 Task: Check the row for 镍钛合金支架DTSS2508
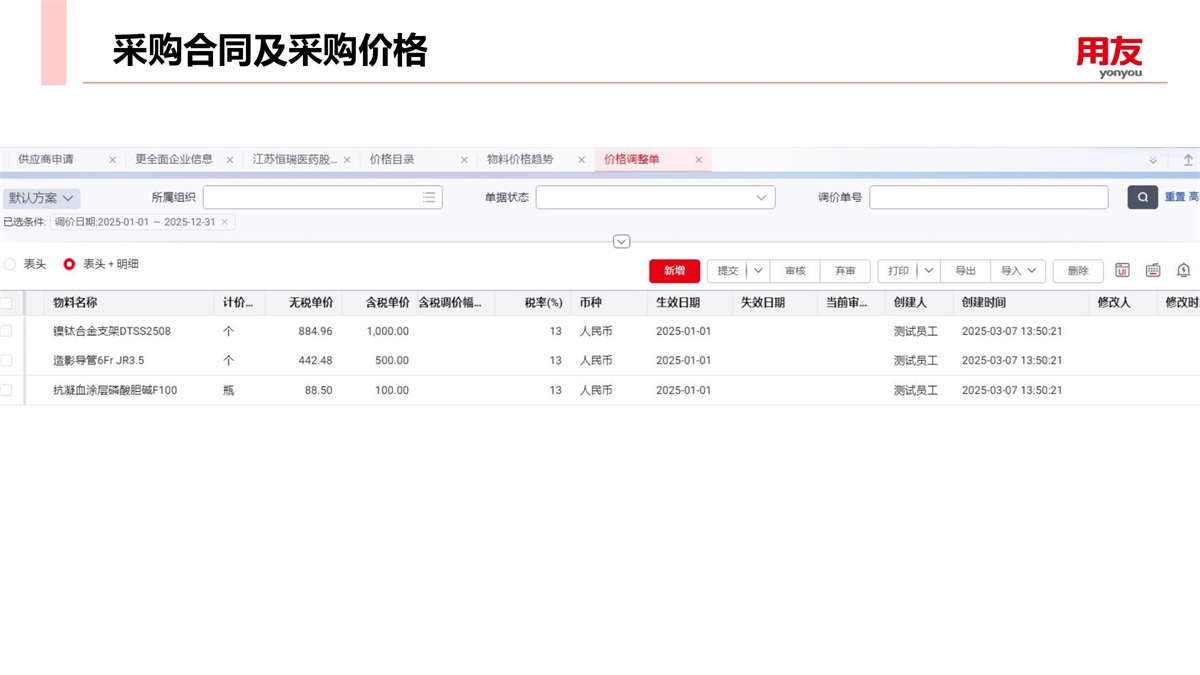[6, 331]
